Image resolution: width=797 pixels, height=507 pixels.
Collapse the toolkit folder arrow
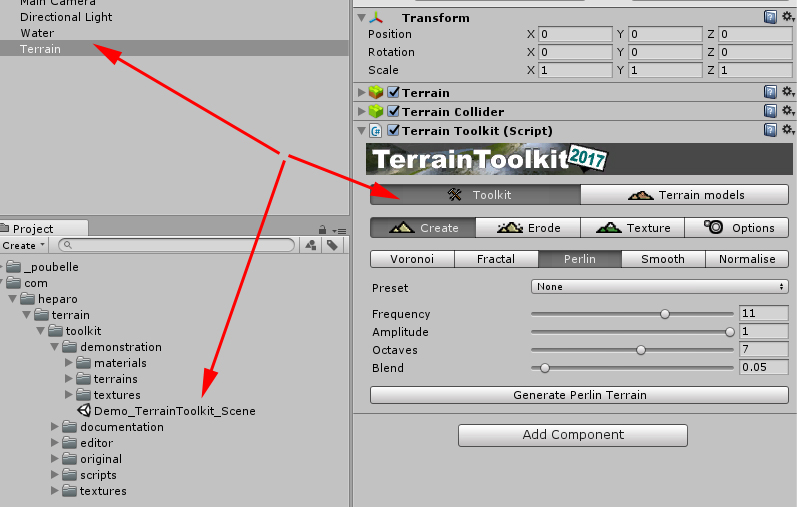[41, 331]
